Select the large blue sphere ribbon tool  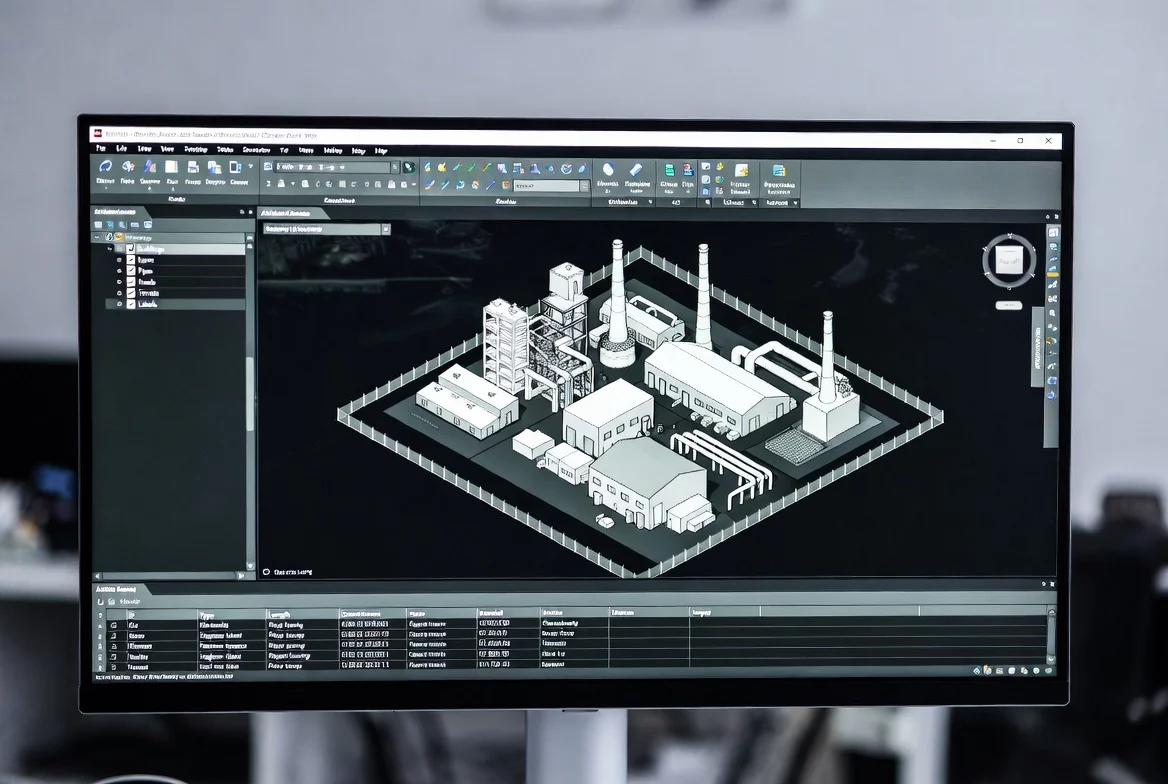609,170
